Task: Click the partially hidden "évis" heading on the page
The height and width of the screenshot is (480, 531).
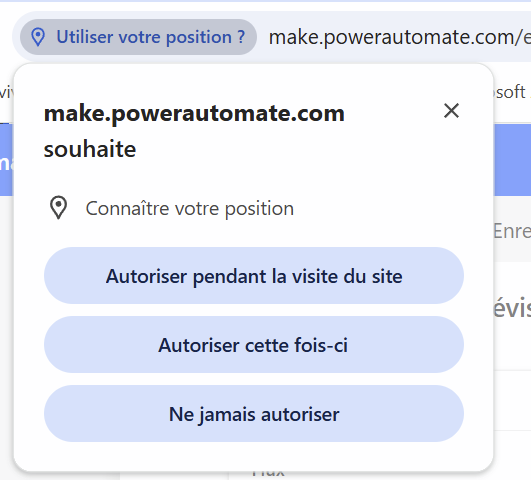Action: point(512,308)
